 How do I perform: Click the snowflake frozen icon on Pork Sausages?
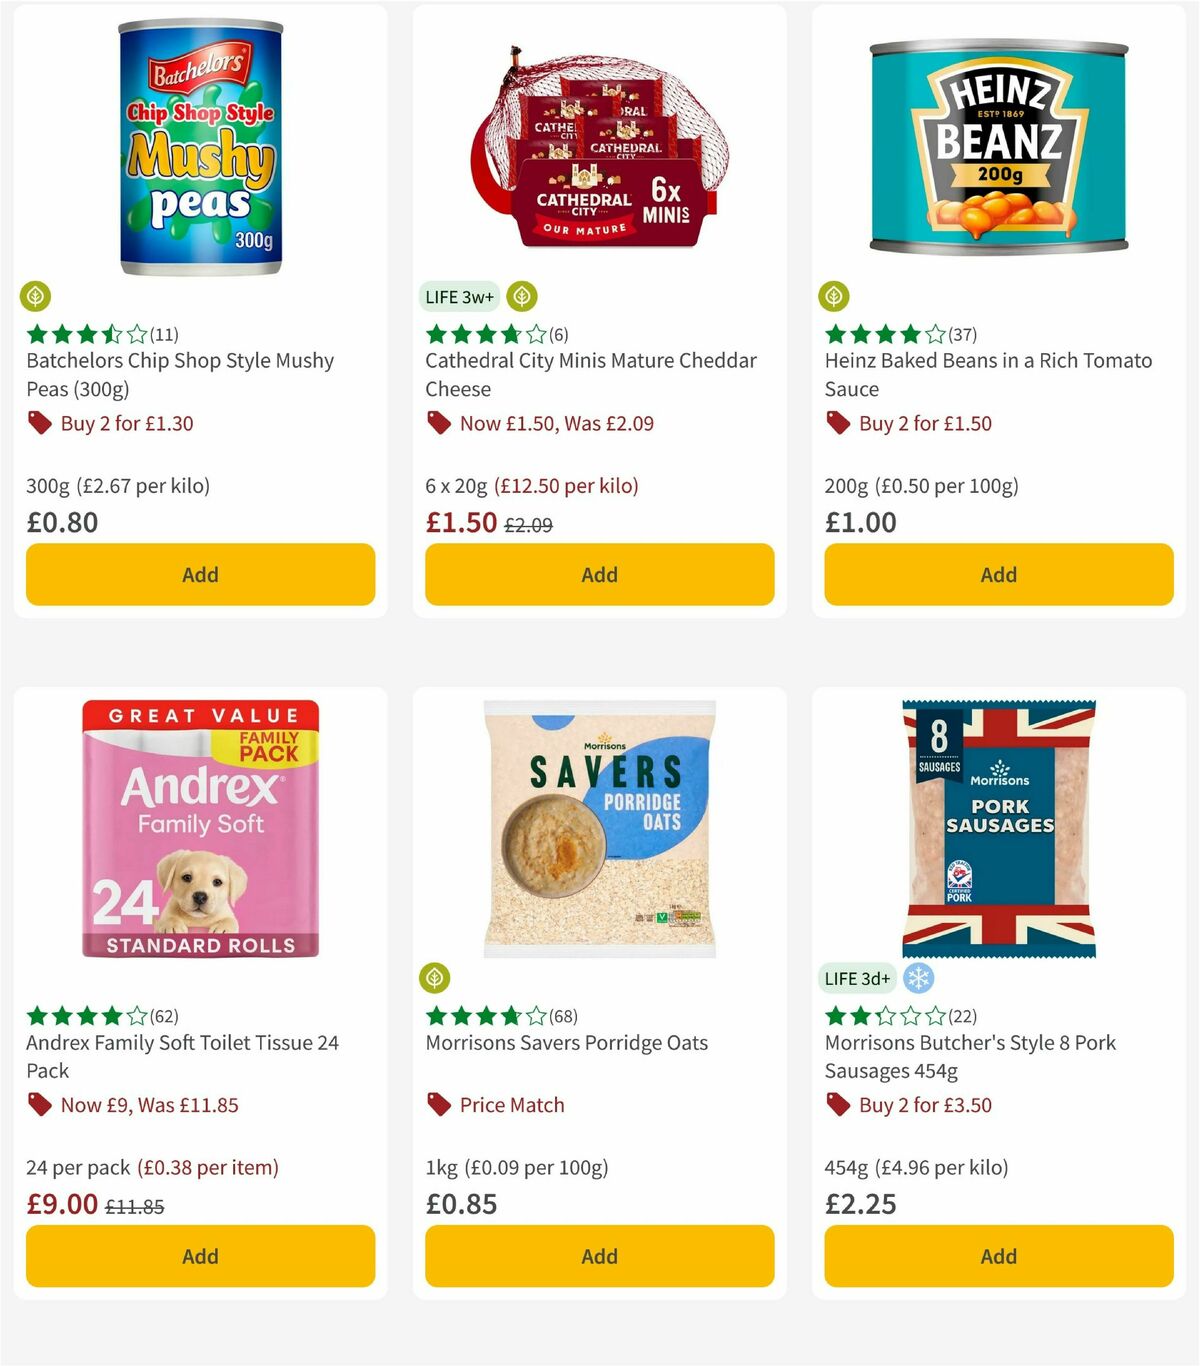click(x=917, y=978)
